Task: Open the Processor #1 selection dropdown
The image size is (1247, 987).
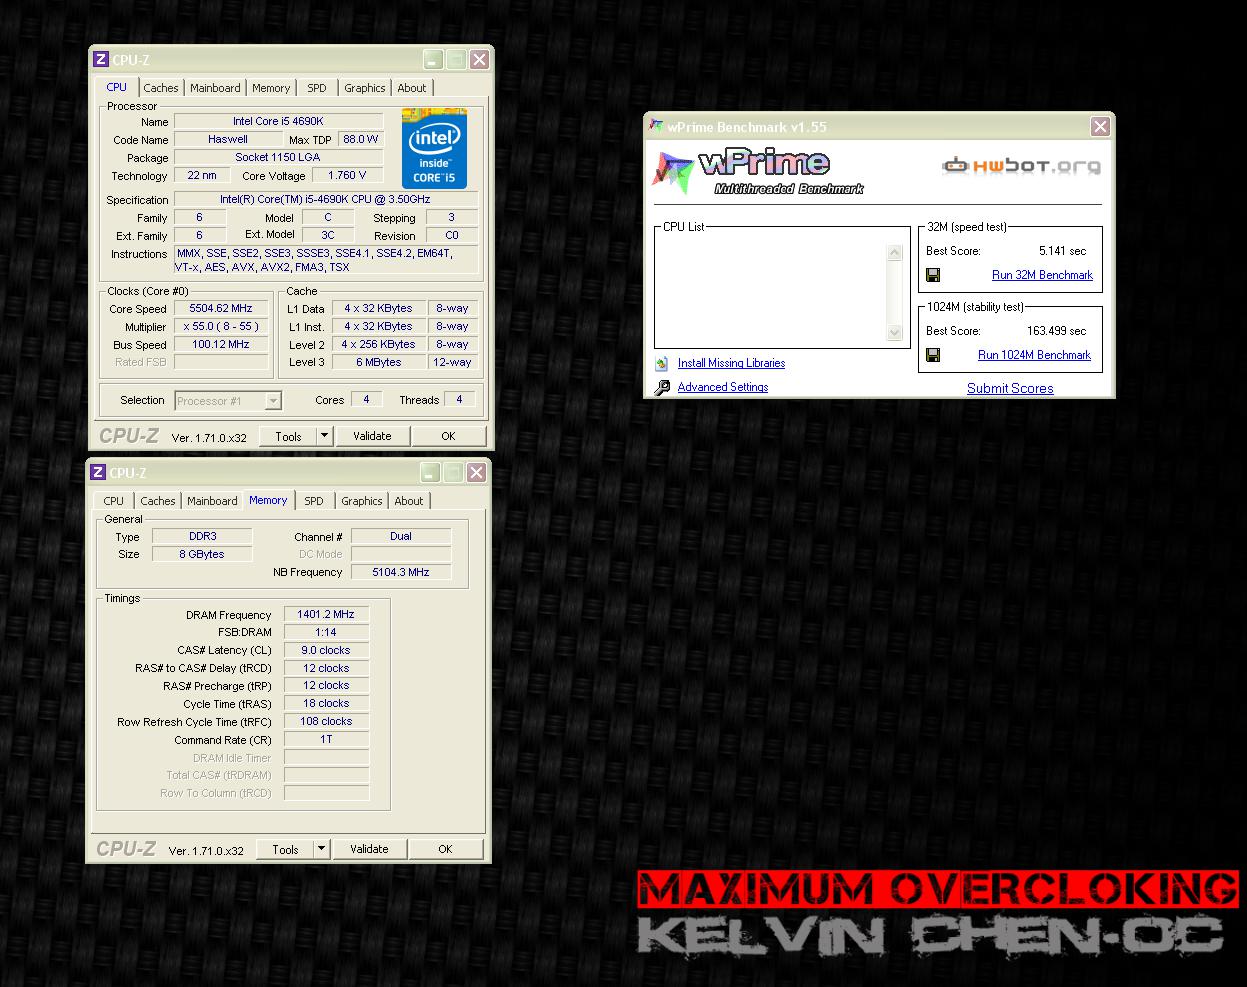Action: coord(273,401)
